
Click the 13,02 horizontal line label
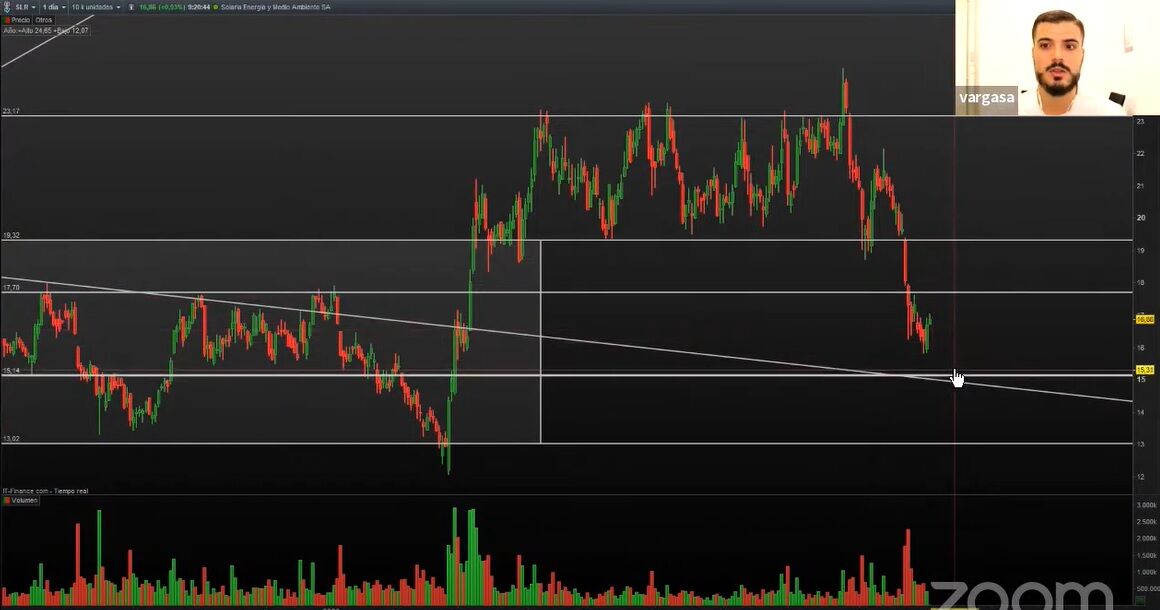(x=10, y=438)
